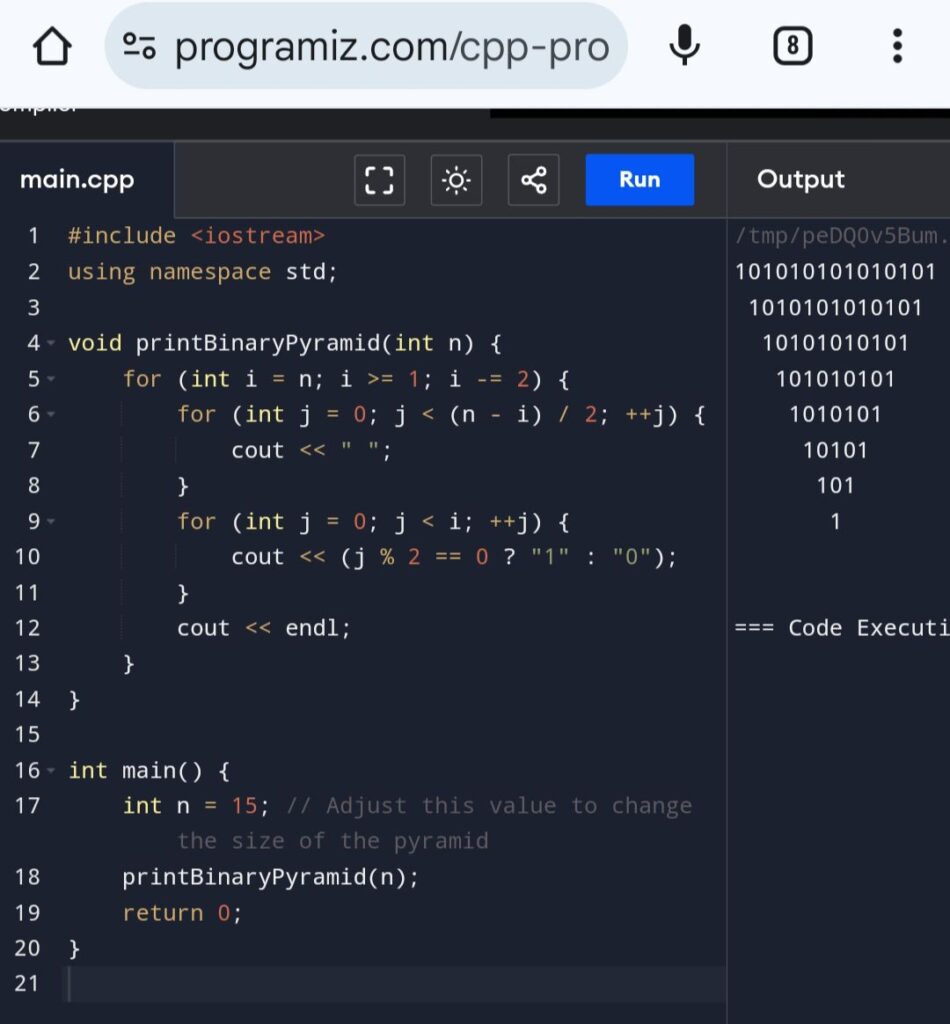Fold the spaces for loop at line 6
The image size is (950, 1024).
(51, 415)
